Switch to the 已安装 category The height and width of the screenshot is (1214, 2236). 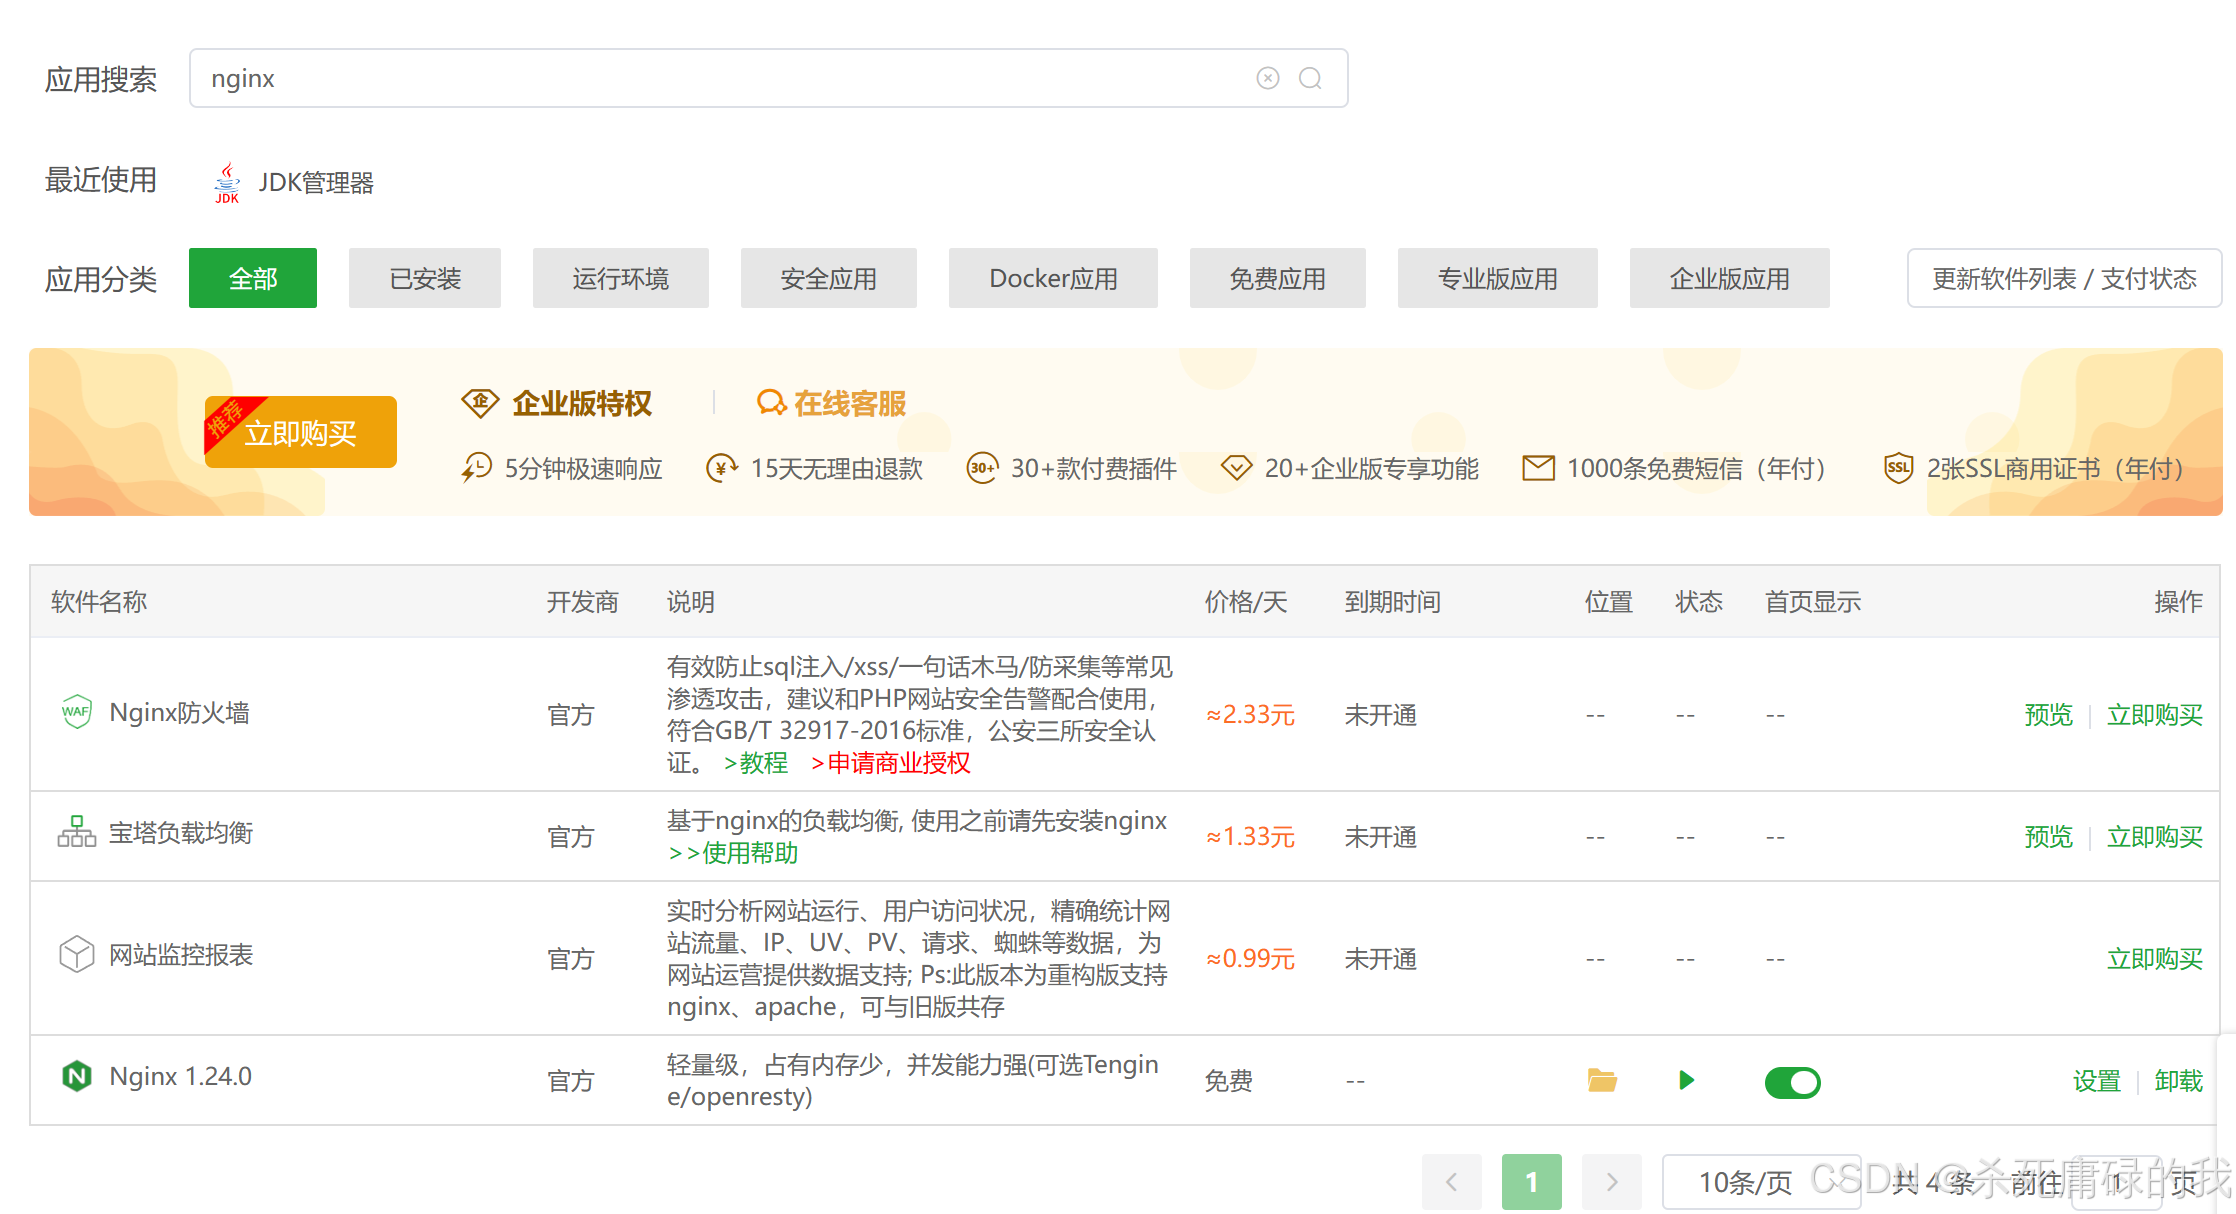(x=425, y=278)
